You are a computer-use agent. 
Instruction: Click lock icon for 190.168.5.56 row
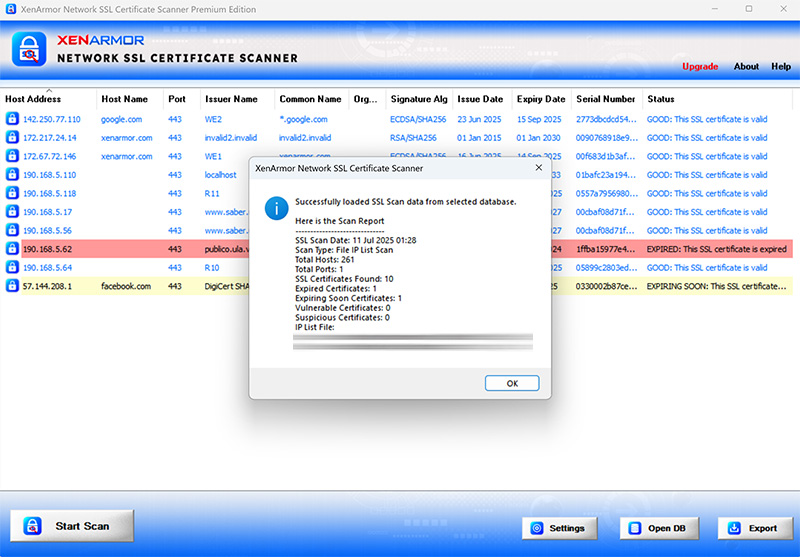tap(12, 230)
